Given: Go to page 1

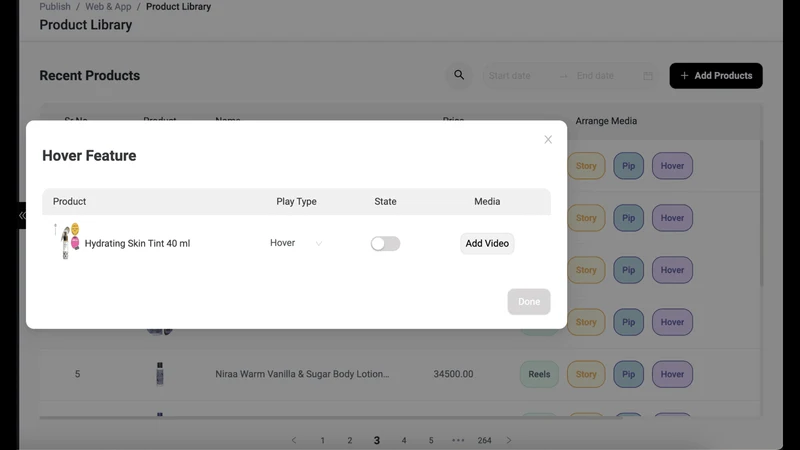Looking at the screenshot, I should pos(322,440).
